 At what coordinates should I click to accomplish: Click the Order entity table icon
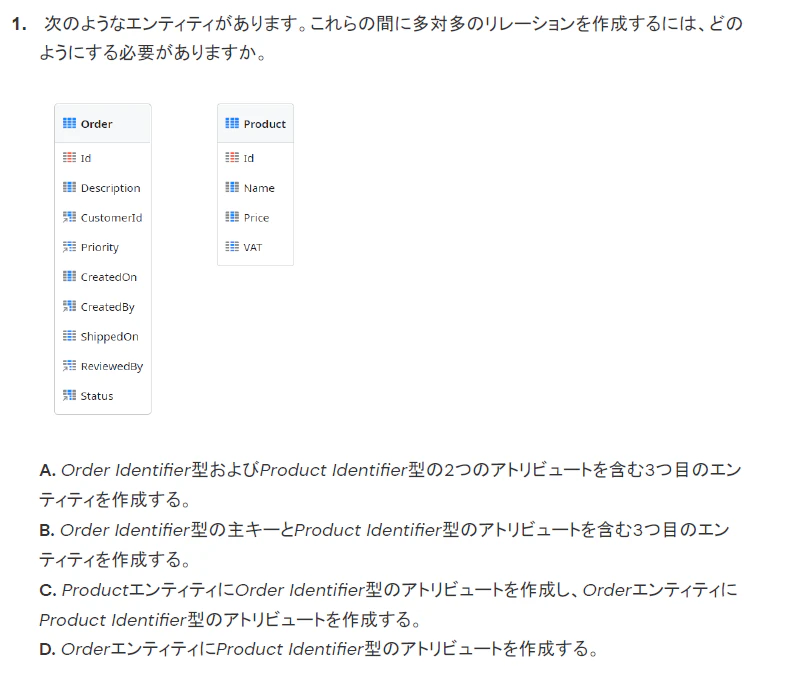click(x=69, y=123)
